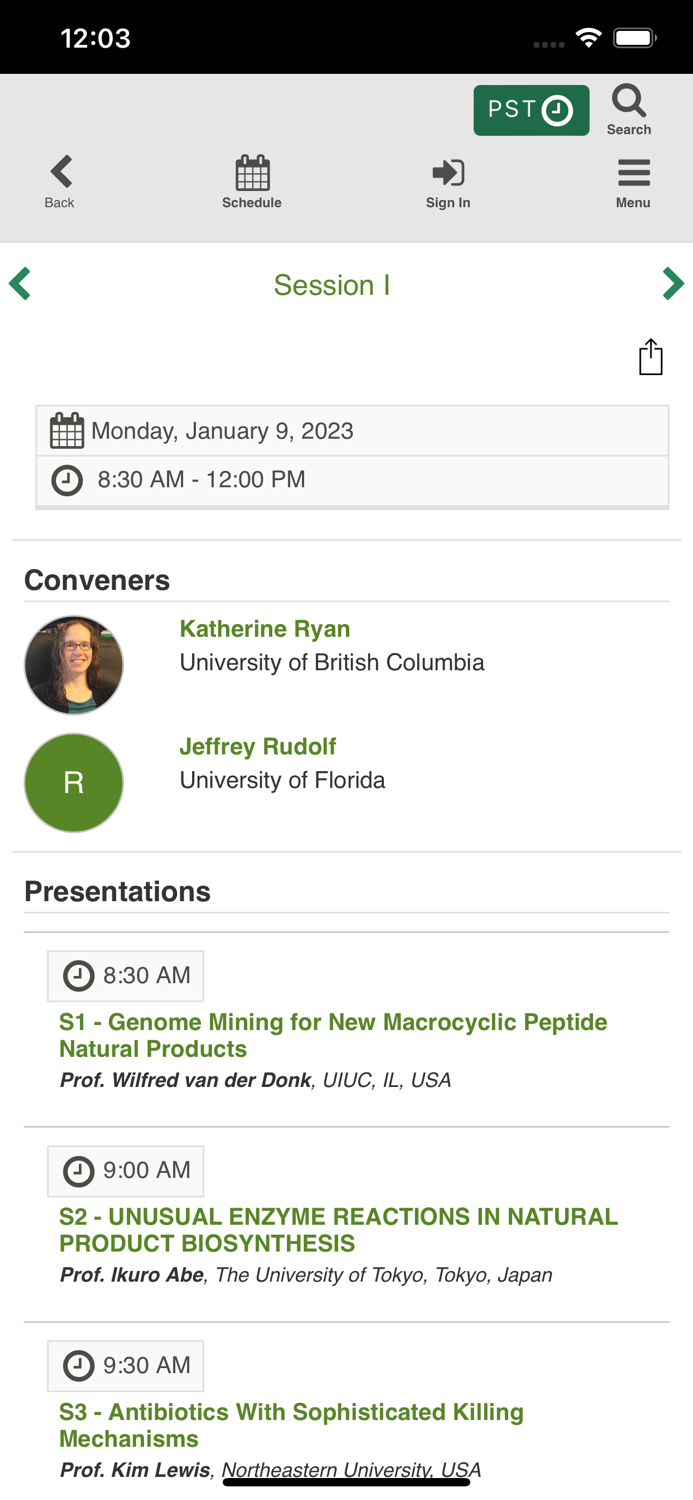Tap Jeffrey Rudolf's green R avatar
693x1500 pixels.
pyautogui.click(x=74, y=782)
